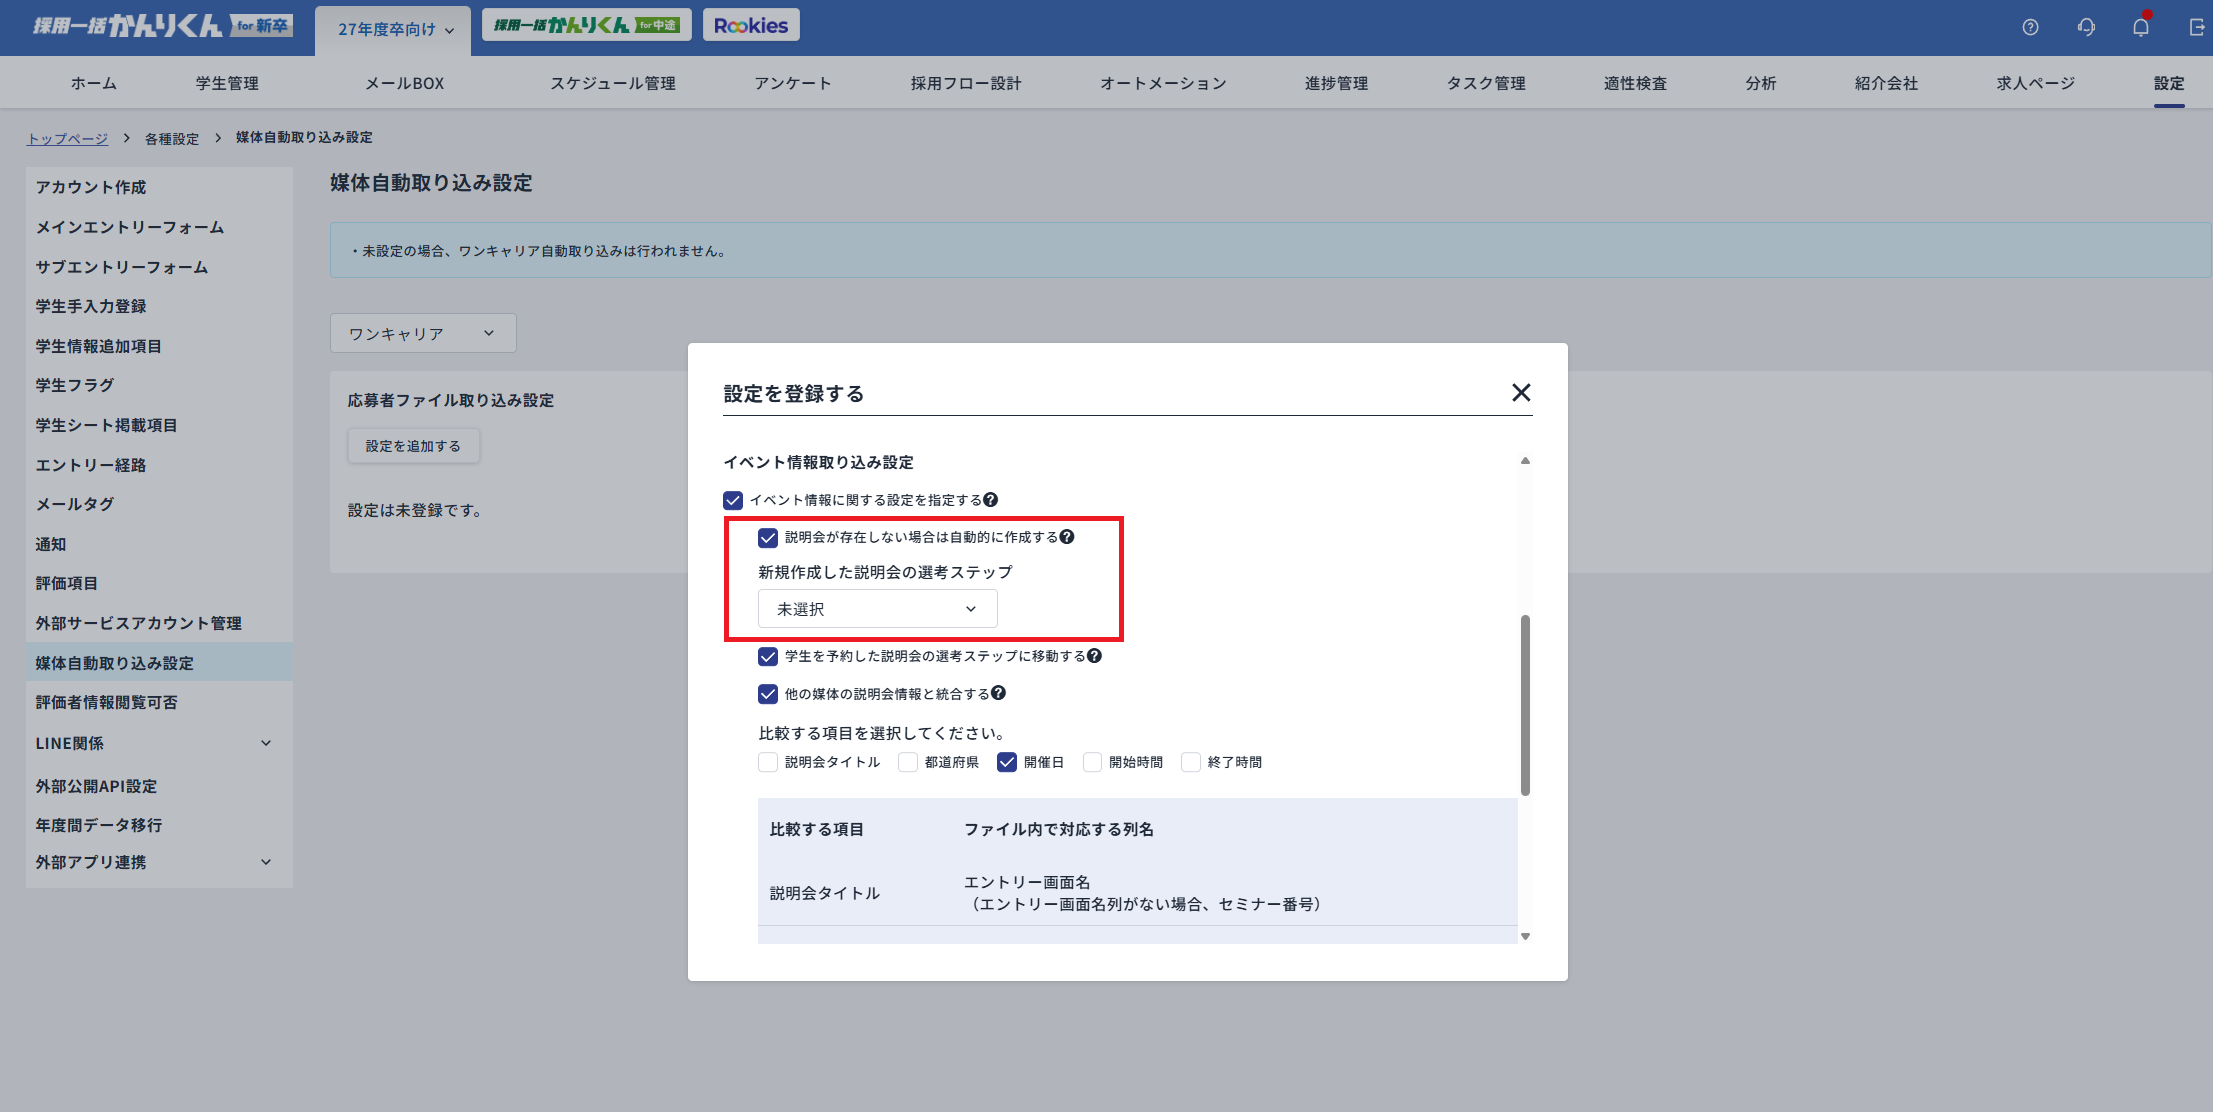Viewport: 2213px width, 1112px height.
Task: Click the logout icon in top right
Action: (x=2196, y=27)
